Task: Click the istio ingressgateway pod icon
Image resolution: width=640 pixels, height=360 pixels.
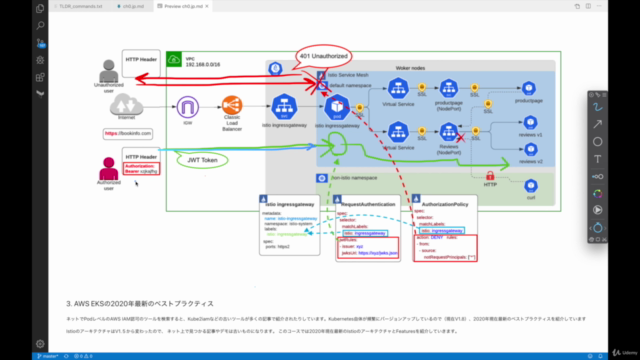Action: [337, 107]
